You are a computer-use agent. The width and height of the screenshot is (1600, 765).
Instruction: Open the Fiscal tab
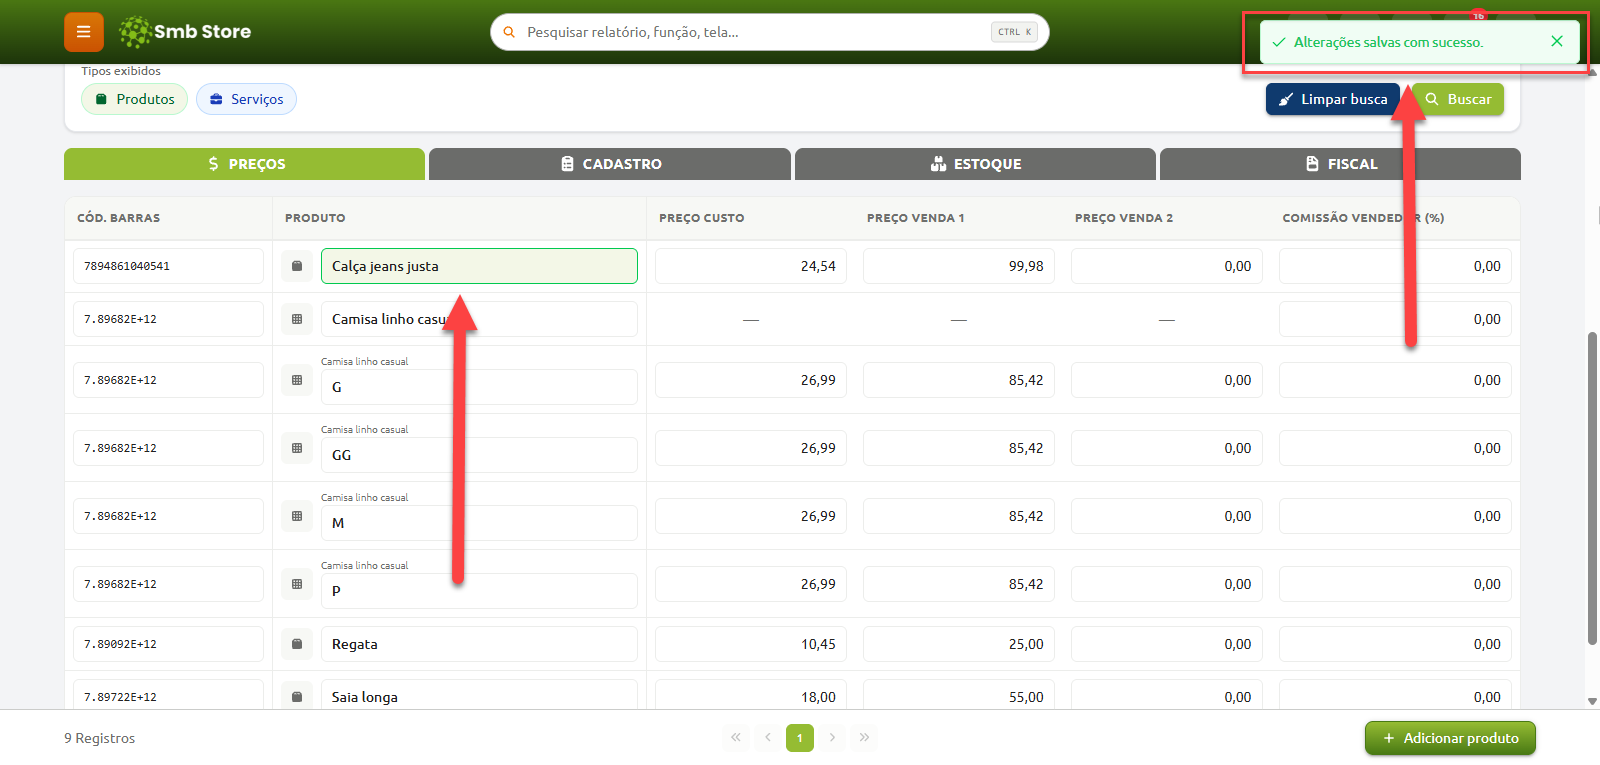(x=1340, y=164)
